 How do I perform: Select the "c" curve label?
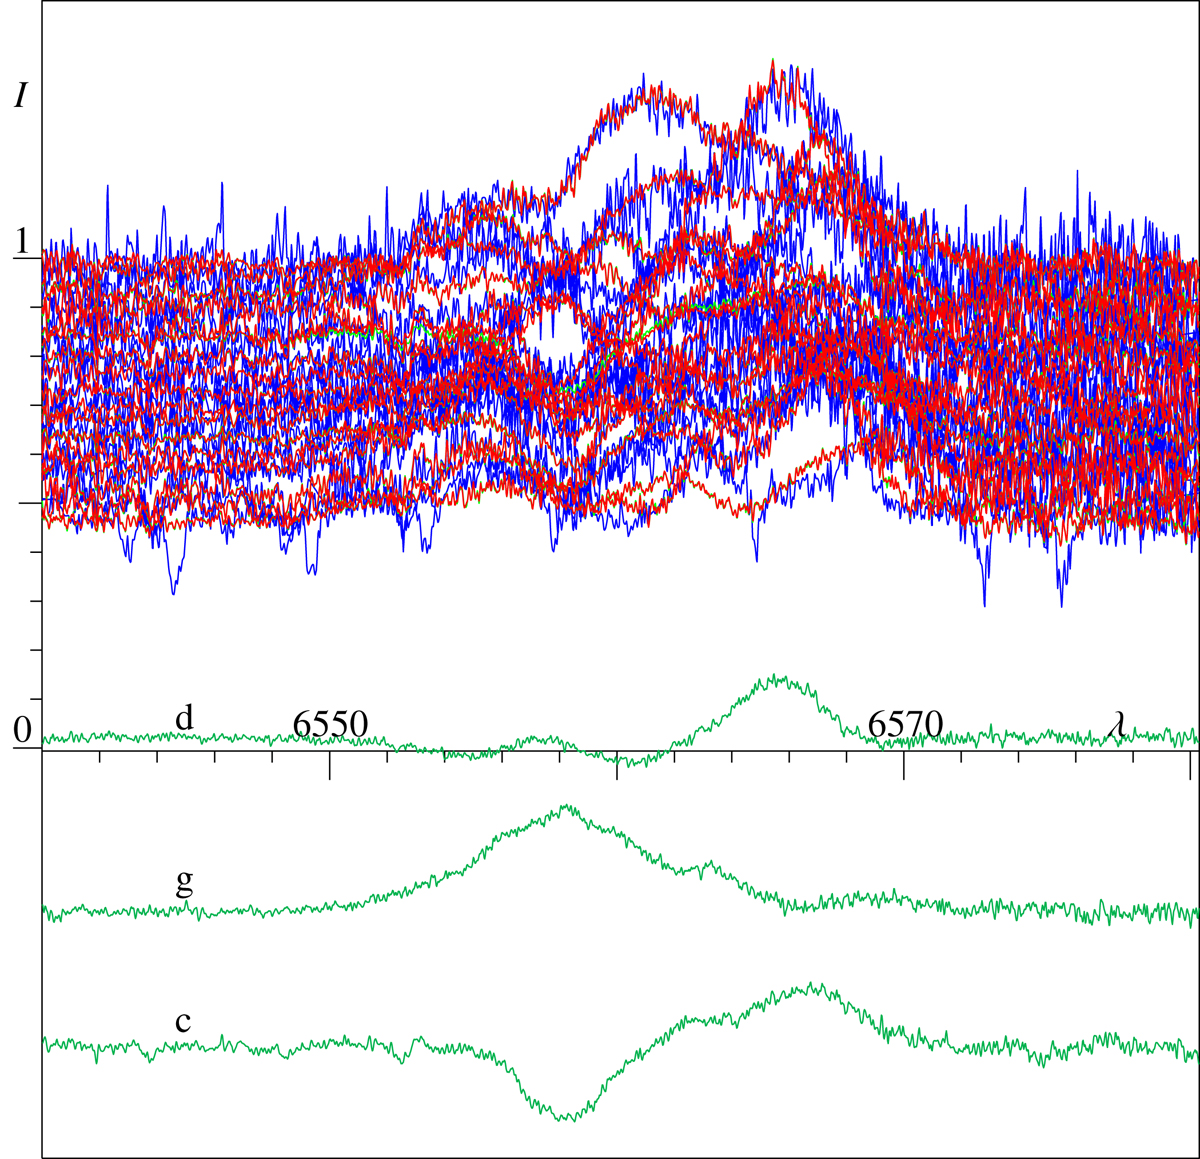coord(183,1021)
